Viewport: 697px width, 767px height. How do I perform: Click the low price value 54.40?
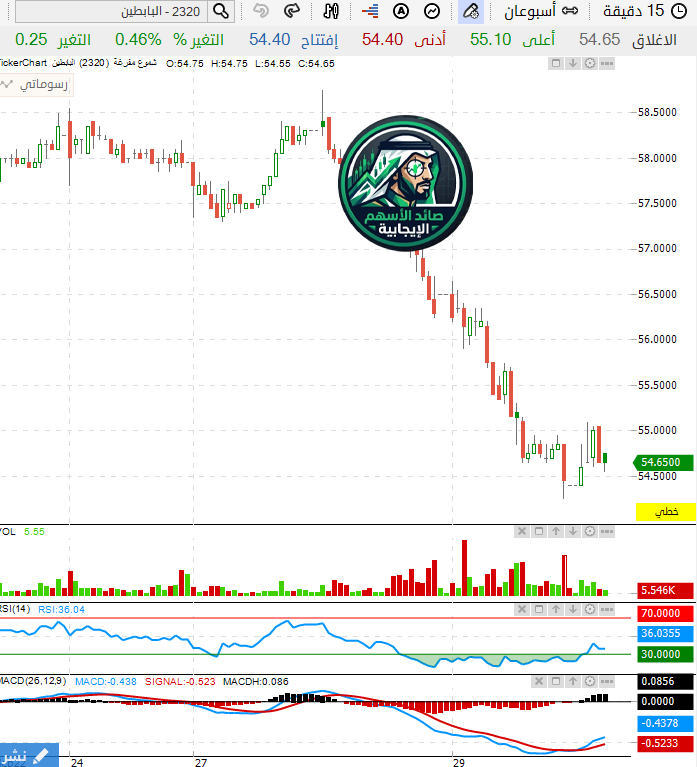coord(382,40)
